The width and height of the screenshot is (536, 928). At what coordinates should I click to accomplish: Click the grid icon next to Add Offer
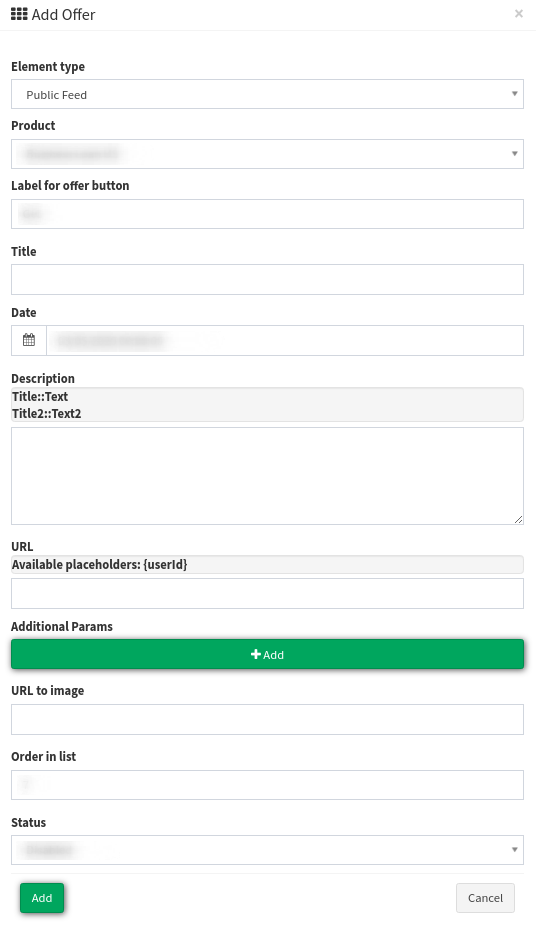click(19, 14)
